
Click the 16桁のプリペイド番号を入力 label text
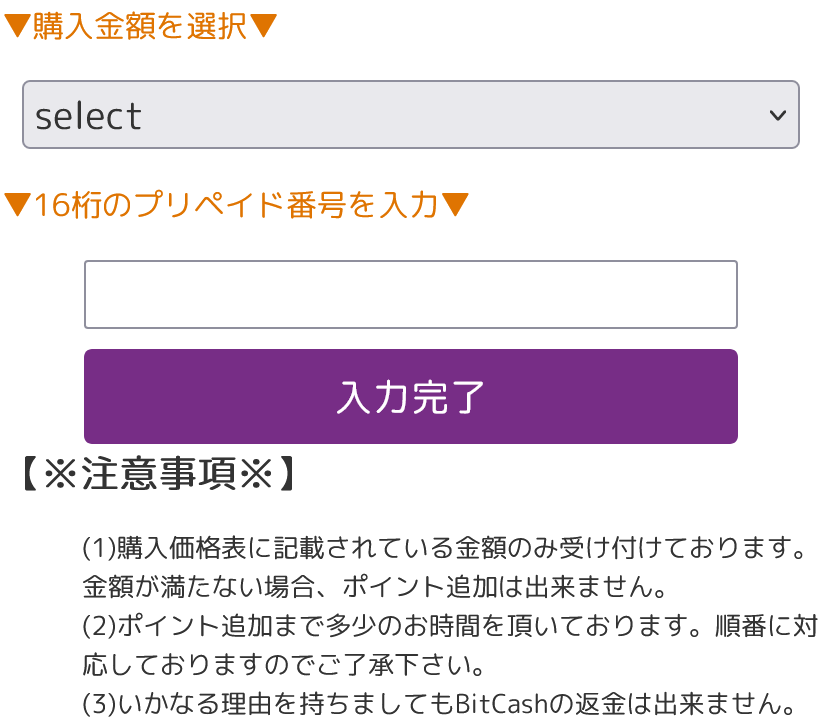pos(236,205)
